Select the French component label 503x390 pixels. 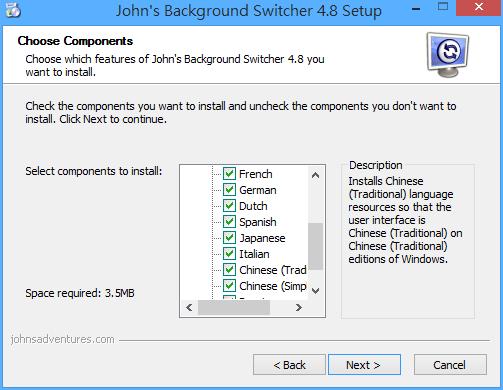coord(256,174)
